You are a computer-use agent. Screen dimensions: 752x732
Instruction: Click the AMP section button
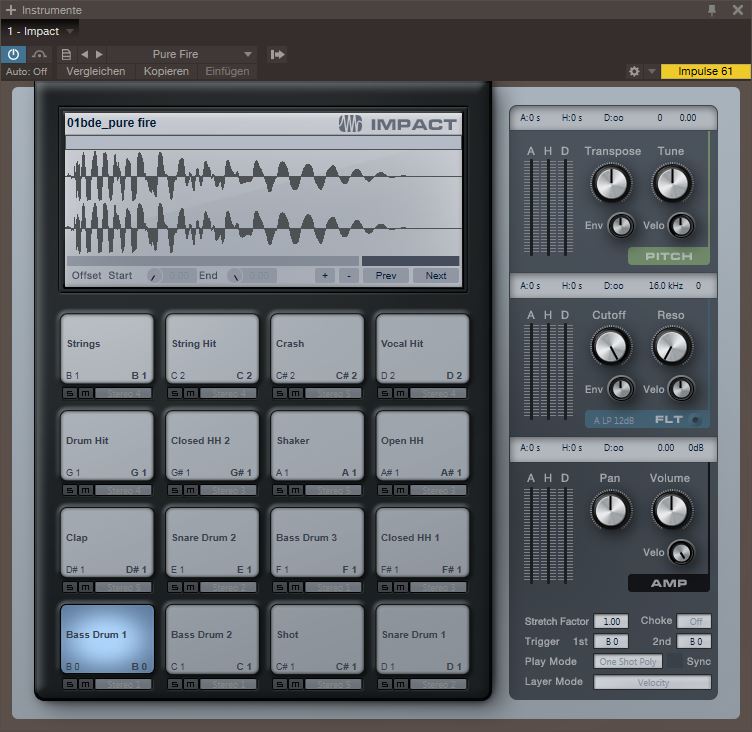click(669, 583)
